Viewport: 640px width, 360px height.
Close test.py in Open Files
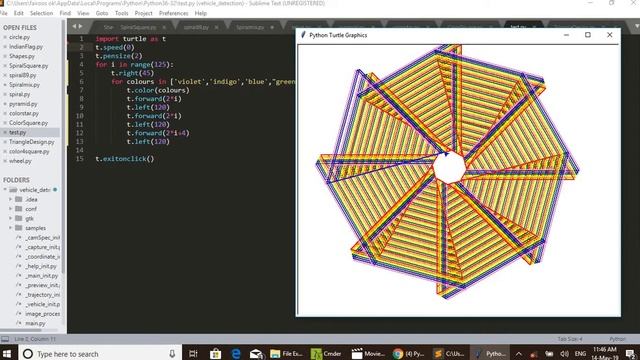coord(5,132)
